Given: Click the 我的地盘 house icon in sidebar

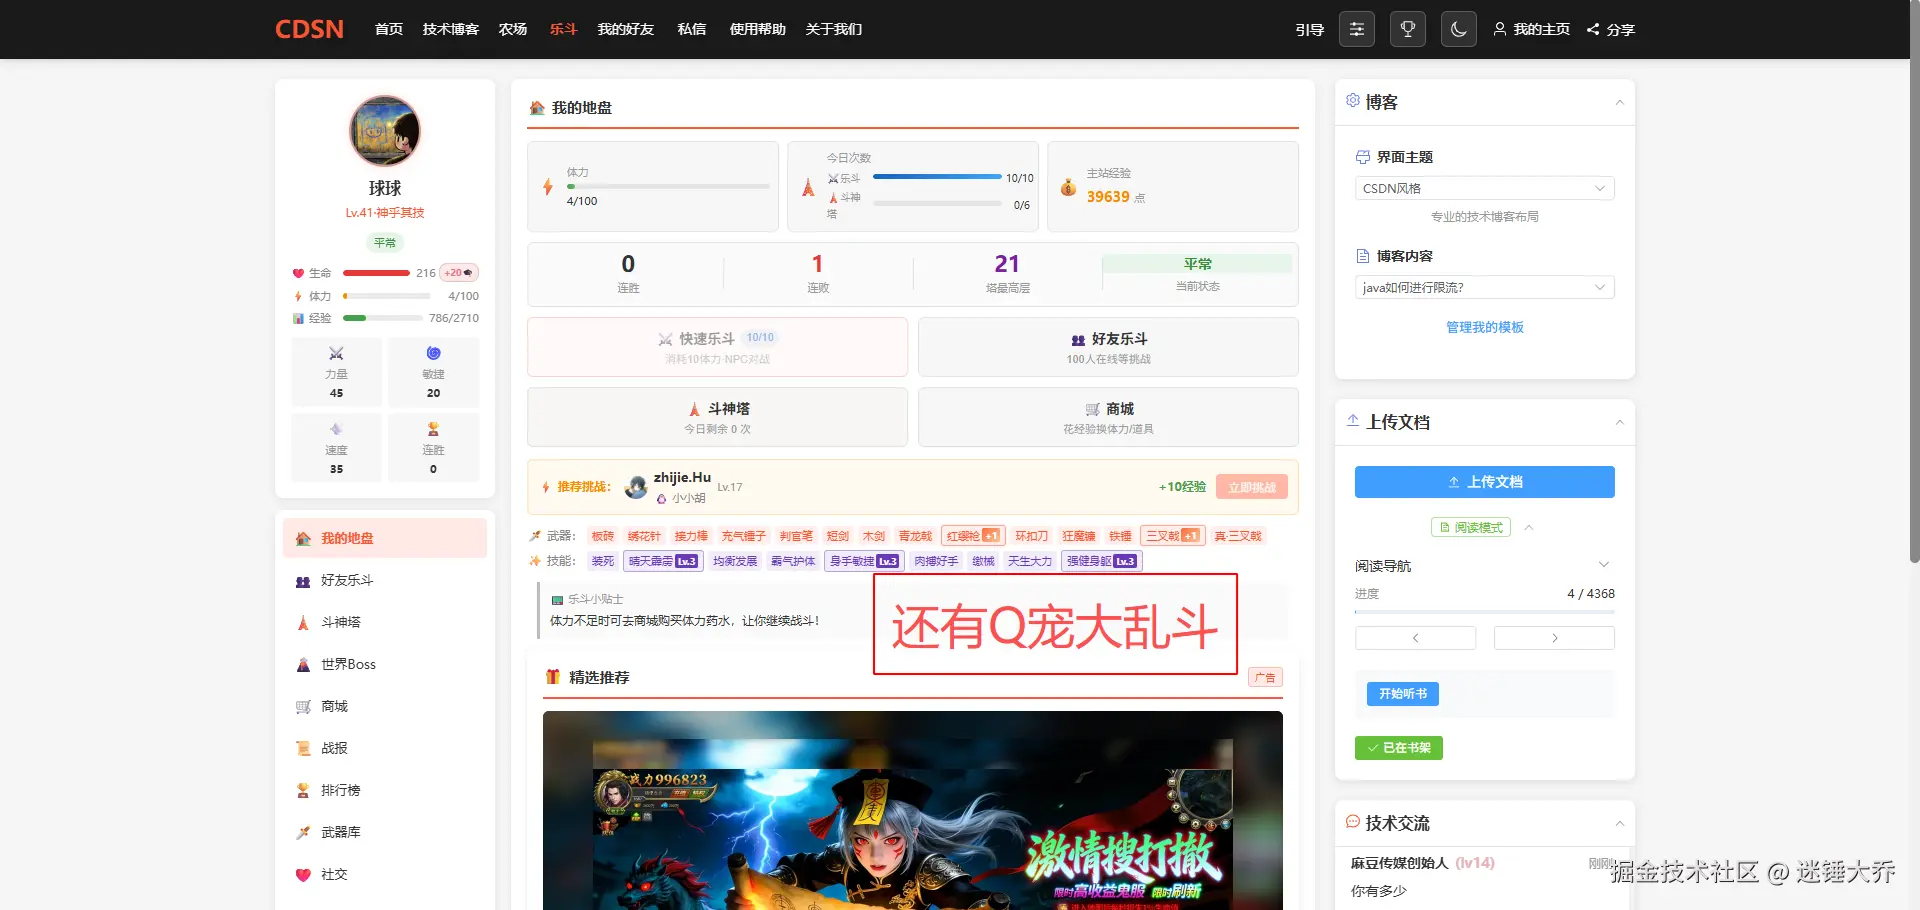Looking at the screenshot, I should pyautogui.click(x=303, y=538).
